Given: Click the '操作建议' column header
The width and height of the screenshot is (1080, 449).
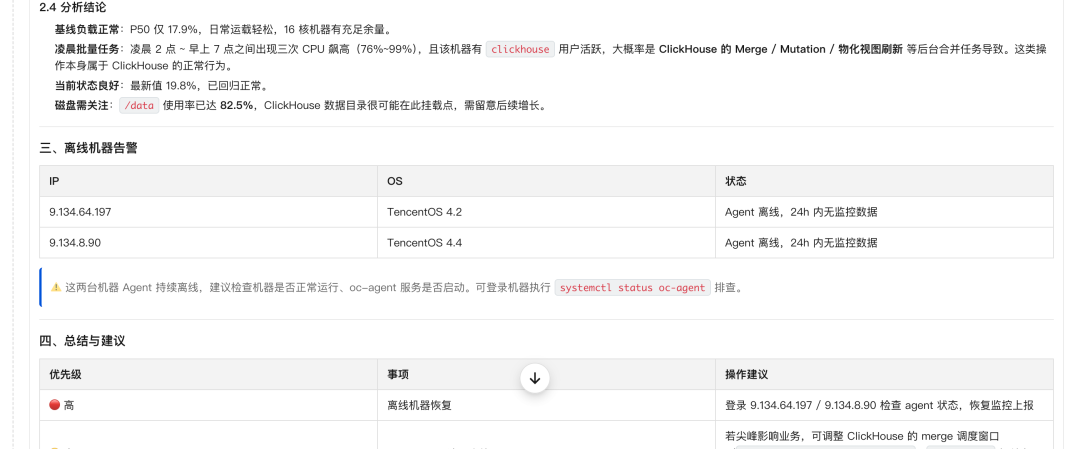Looking at the screenshot, I should click(x=884, y=375).
